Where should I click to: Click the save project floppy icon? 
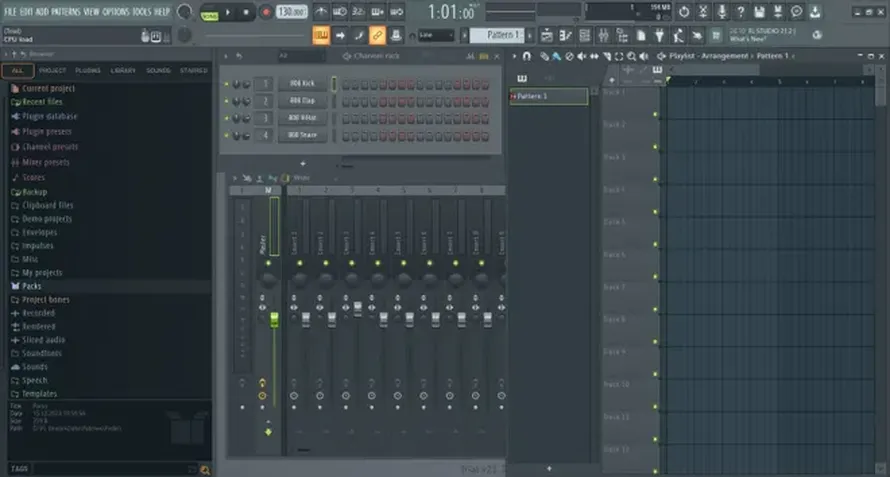coord(759,11)
